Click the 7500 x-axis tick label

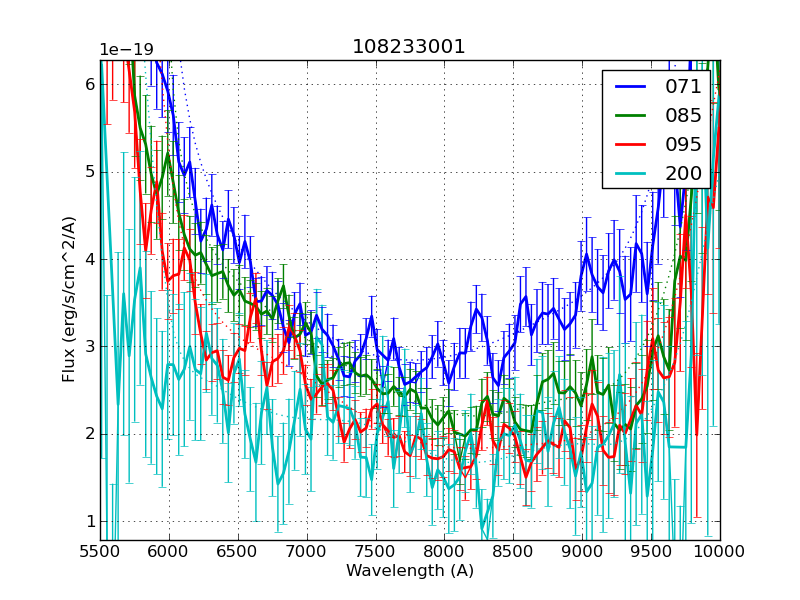375,551
